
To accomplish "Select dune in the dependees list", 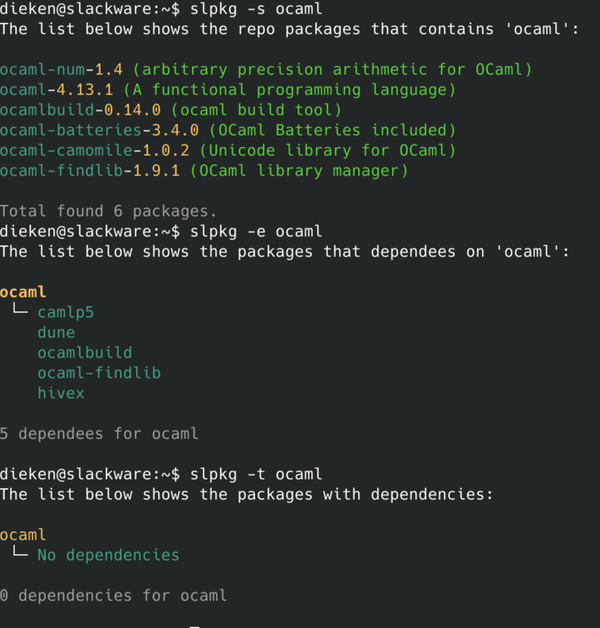I will [x=56, y=332].
